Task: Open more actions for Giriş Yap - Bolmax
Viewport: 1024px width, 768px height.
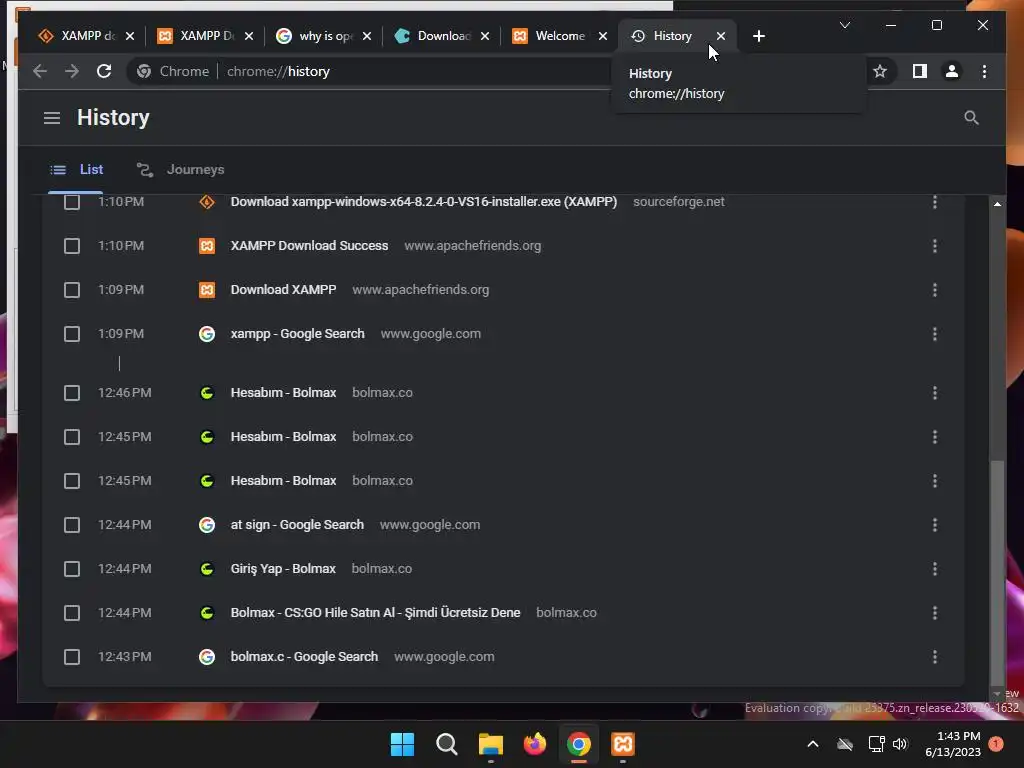Action: (x=935, y=569)
